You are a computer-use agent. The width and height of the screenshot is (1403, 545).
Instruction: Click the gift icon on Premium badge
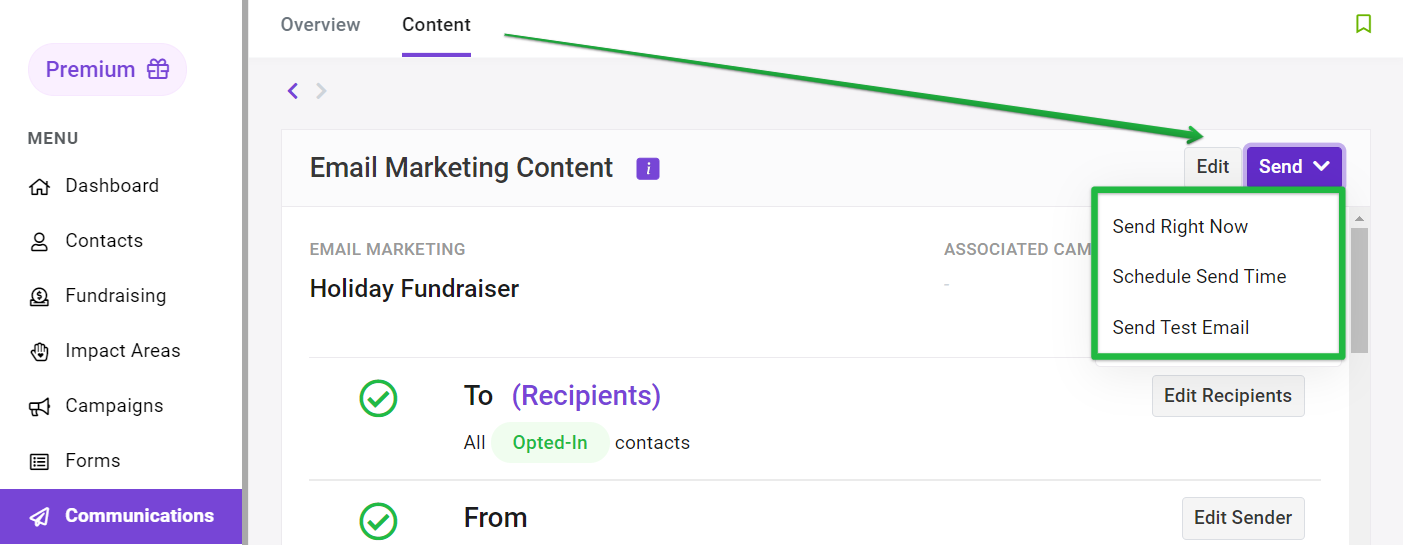(158, 69)
